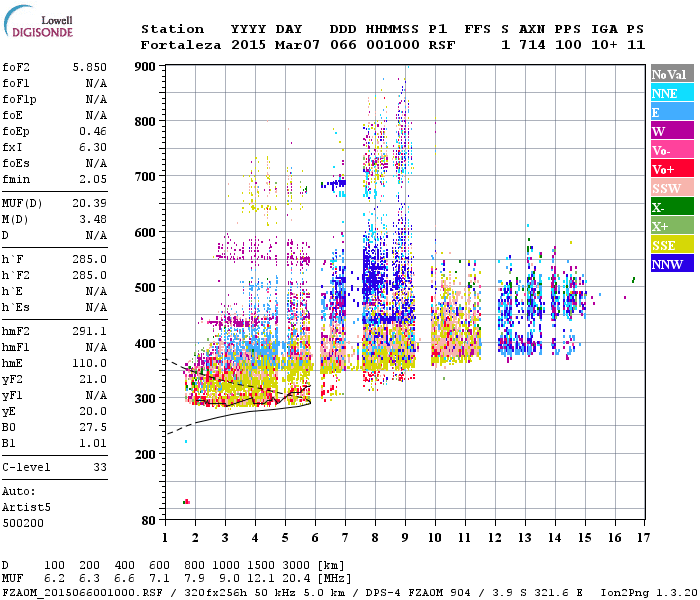Choose the SSW light pink legend swatch
Image resolution: width=700 pixels, height=600 pixels.
(671, 188)
